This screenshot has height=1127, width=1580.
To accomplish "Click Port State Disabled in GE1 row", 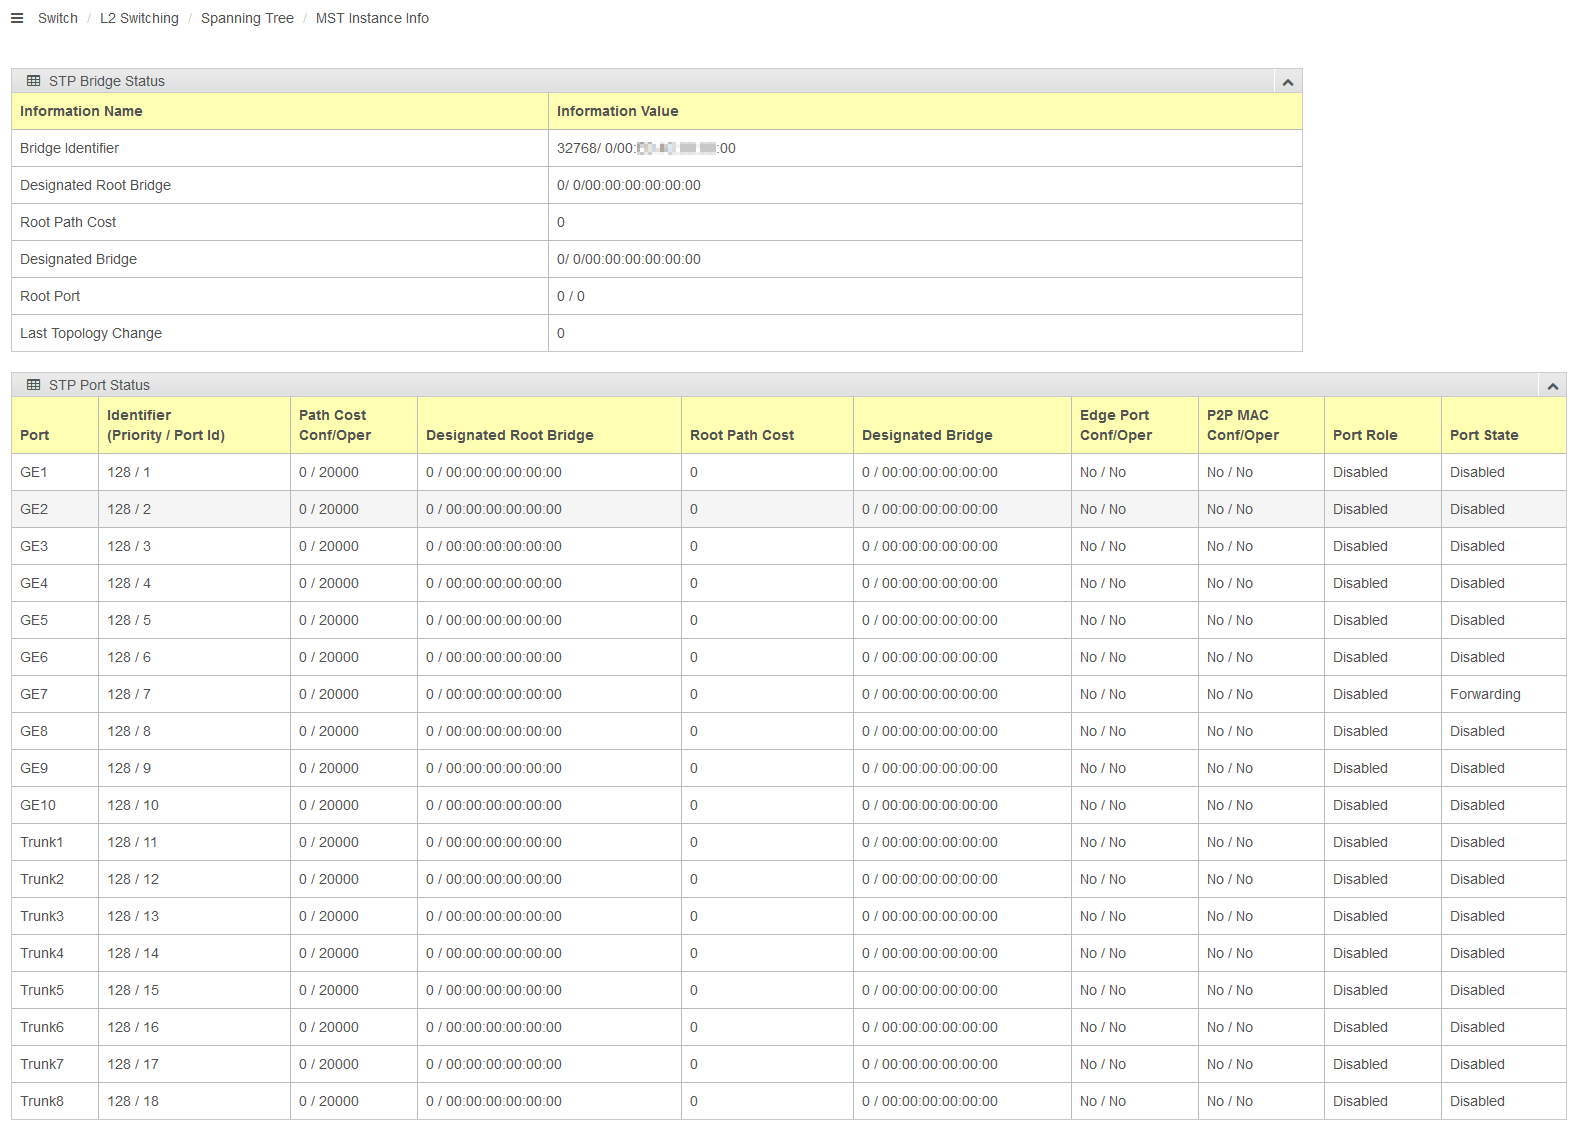I will pos(1477,472).
